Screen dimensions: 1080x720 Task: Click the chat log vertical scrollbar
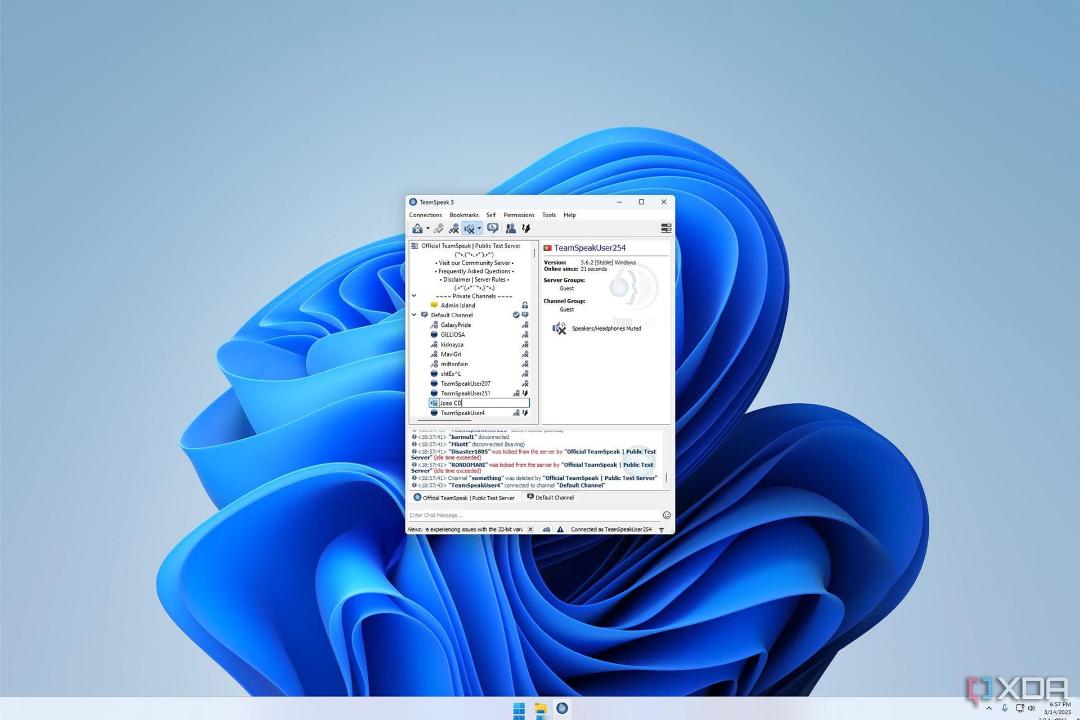click(x=666, y=477)
